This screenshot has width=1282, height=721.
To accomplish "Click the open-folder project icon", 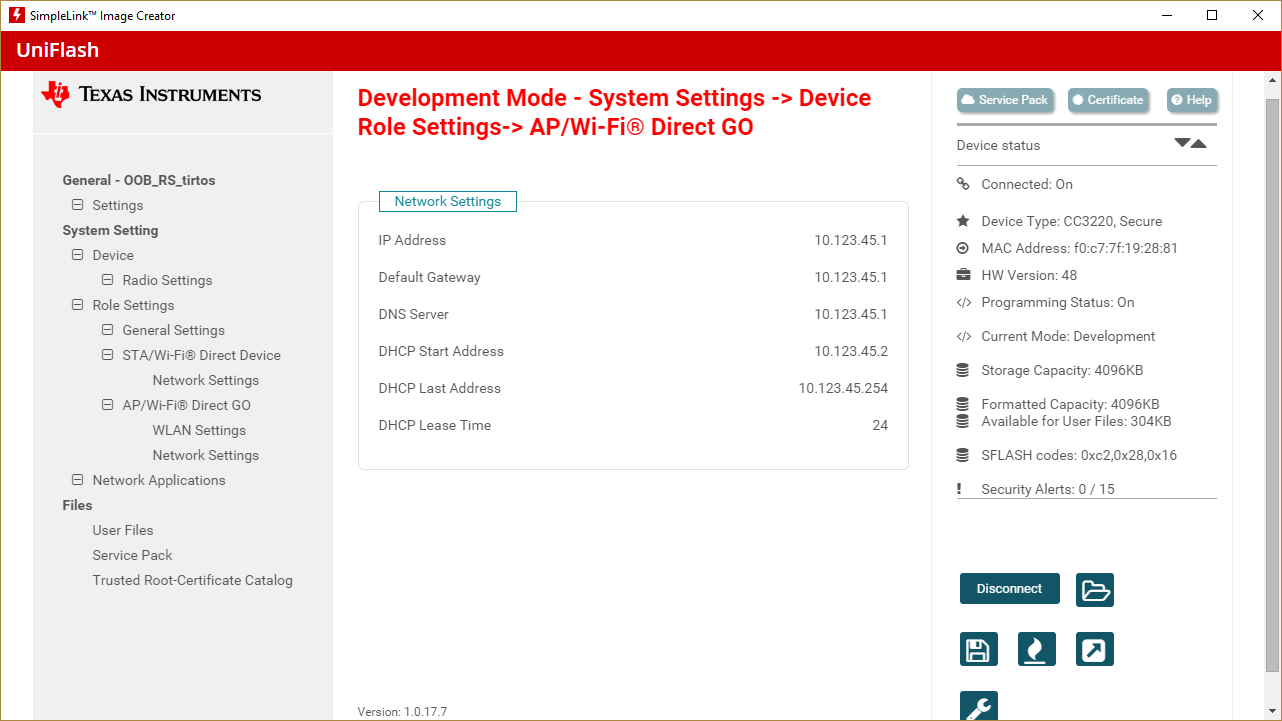I will tap(1095, 590).
